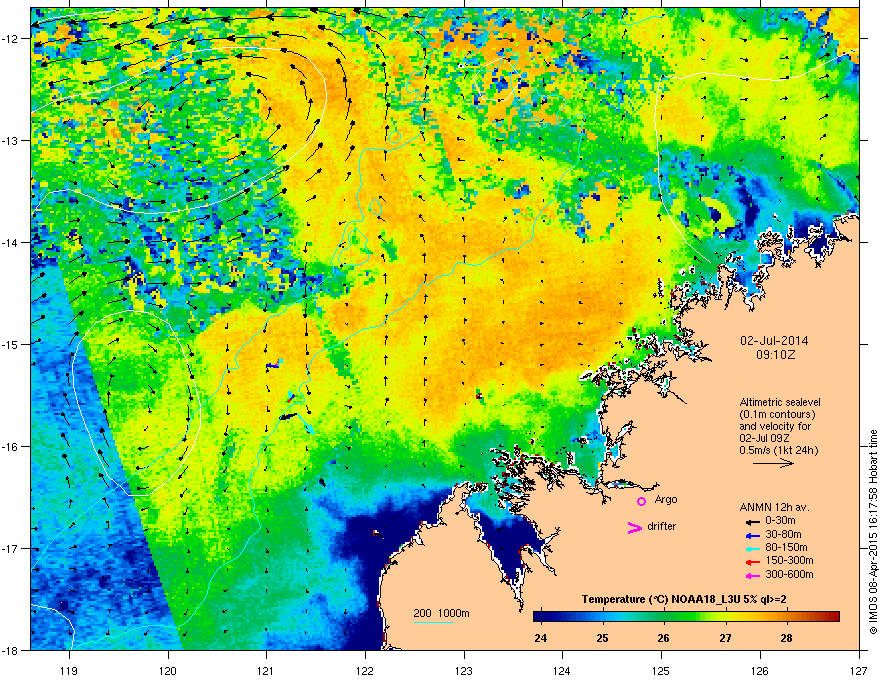
Task: Click the magenta Argo circle legend symbol
Action: pyautogui.click(x=641, y=501)
